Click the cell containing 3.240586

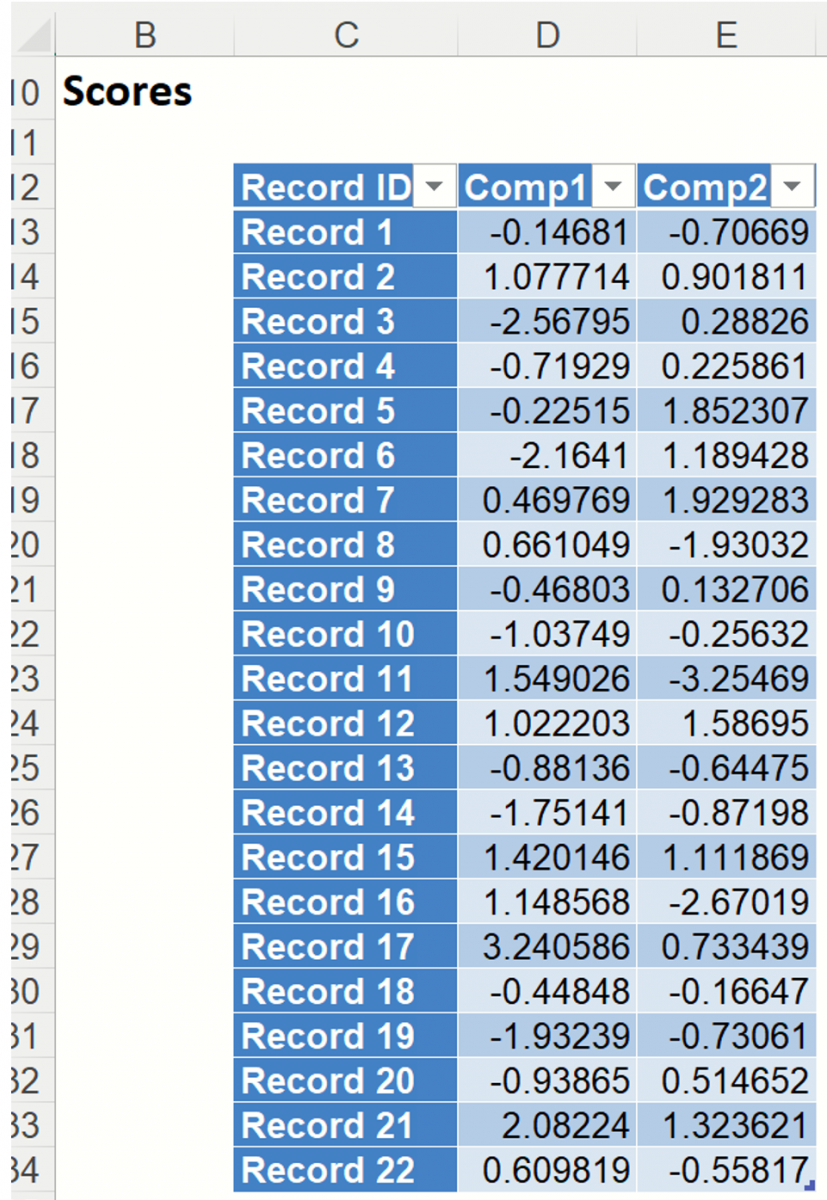(x=547, y=947)
